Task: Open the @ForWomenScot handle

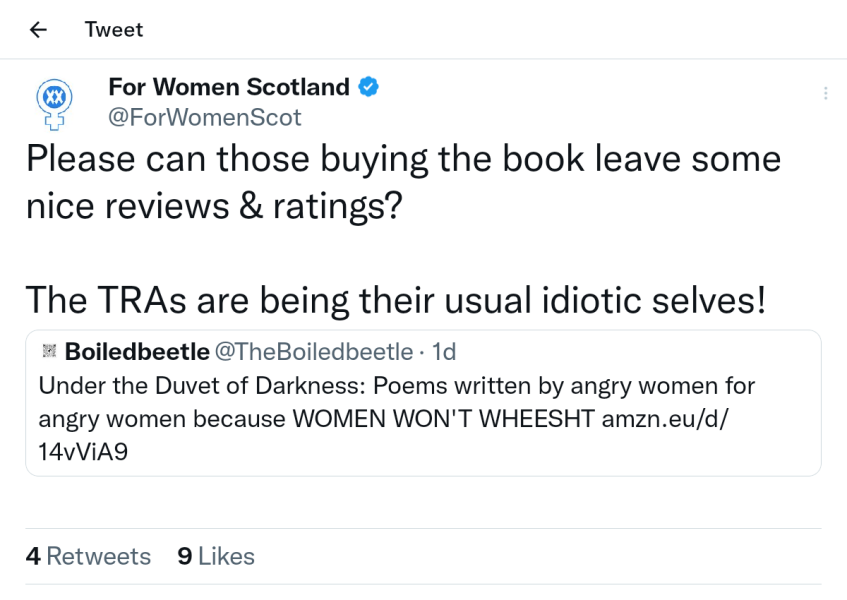Action: coord(203,117)
